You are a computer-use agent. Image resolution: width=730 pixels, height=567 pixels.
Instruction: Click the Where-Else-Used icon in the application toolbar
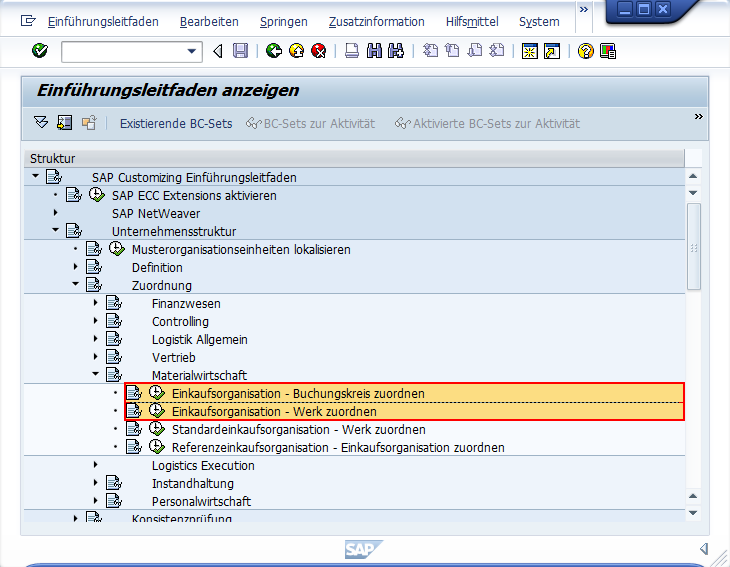coord(88,123)
